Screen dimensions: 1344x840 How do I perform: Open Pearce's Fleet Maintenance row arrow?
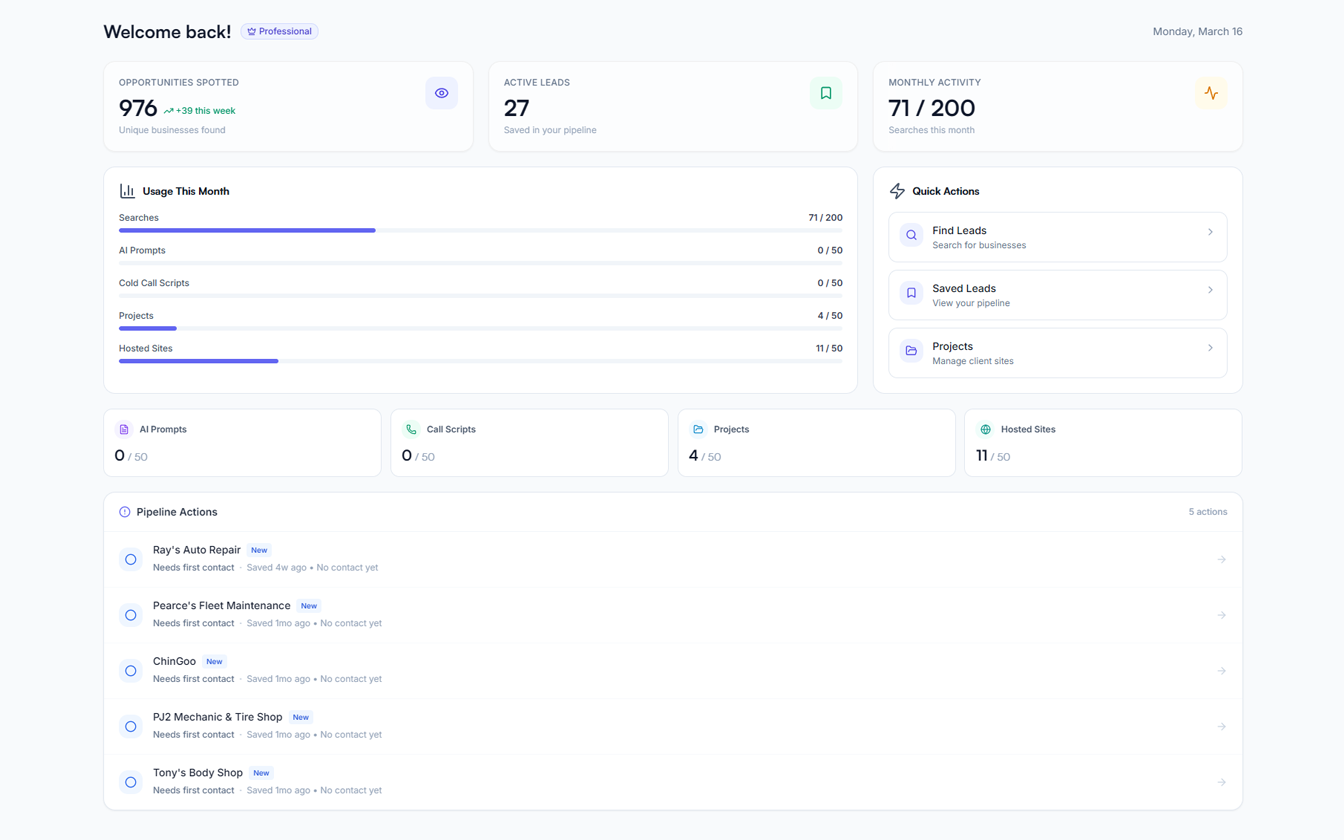click(1222, 615)
